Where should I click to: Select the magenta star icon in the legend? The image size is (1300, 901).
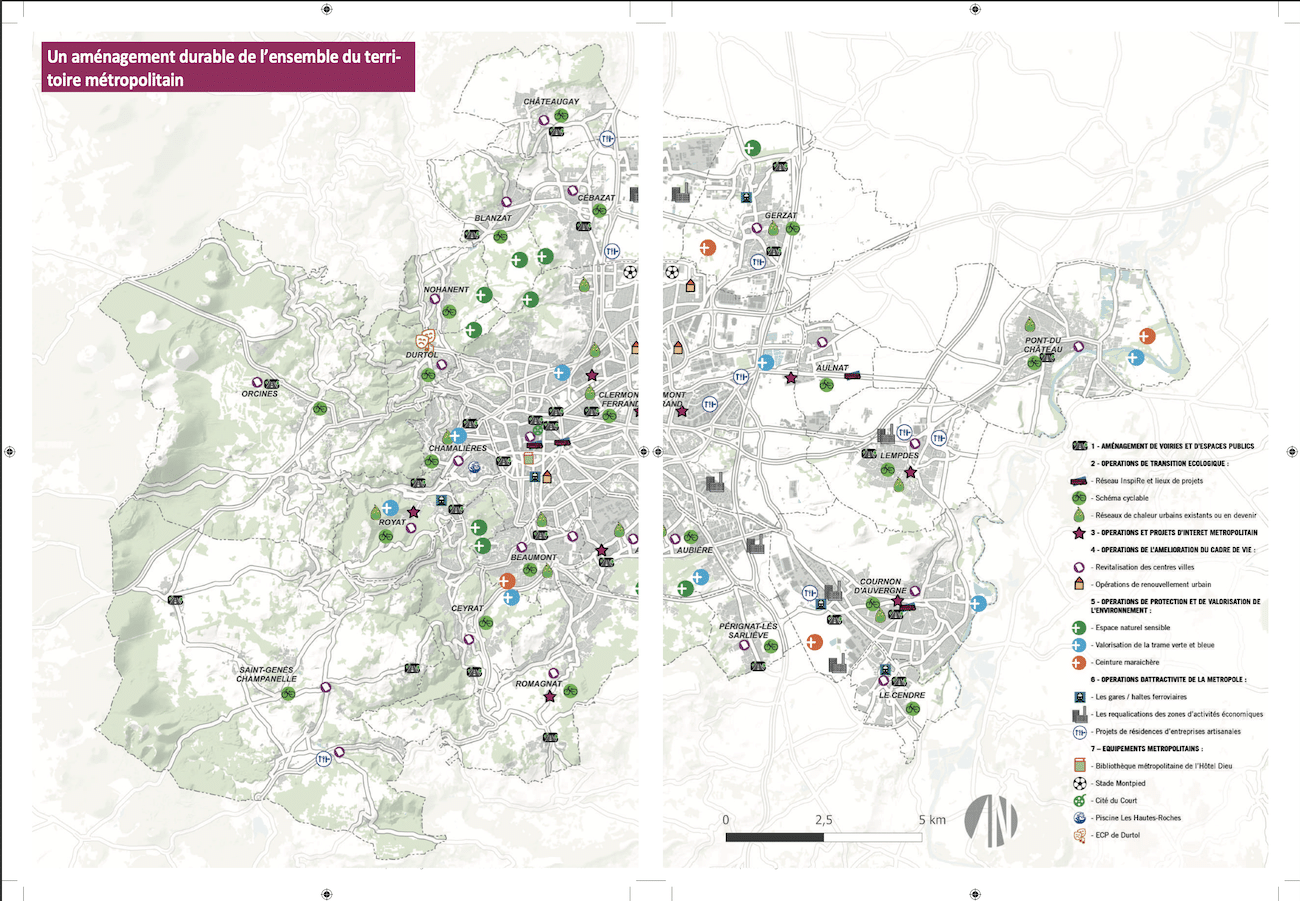click(x=1079, y=533)
